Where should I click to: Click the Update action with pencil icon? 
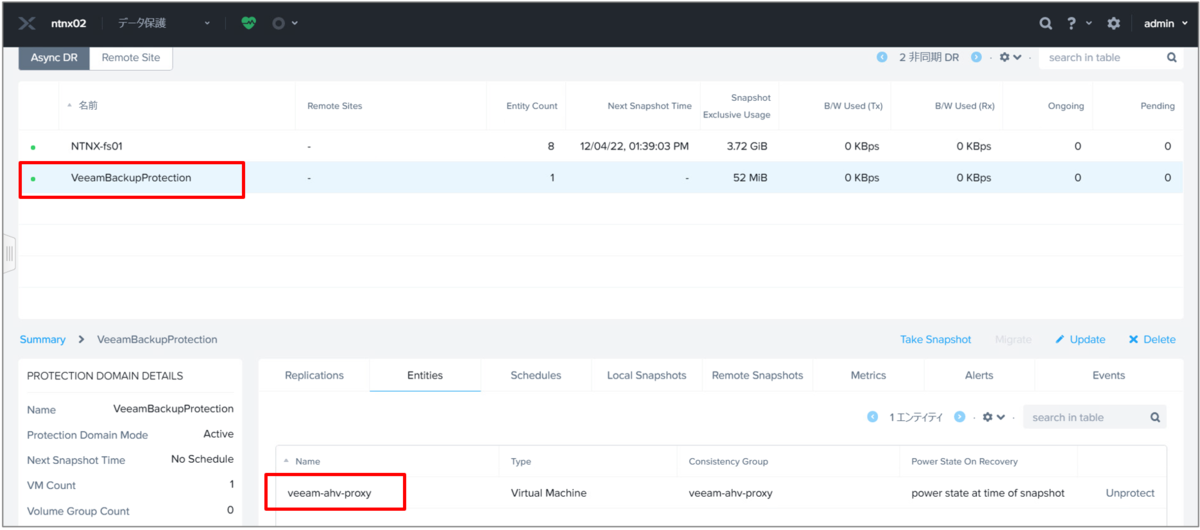(x=1080, y=339)
